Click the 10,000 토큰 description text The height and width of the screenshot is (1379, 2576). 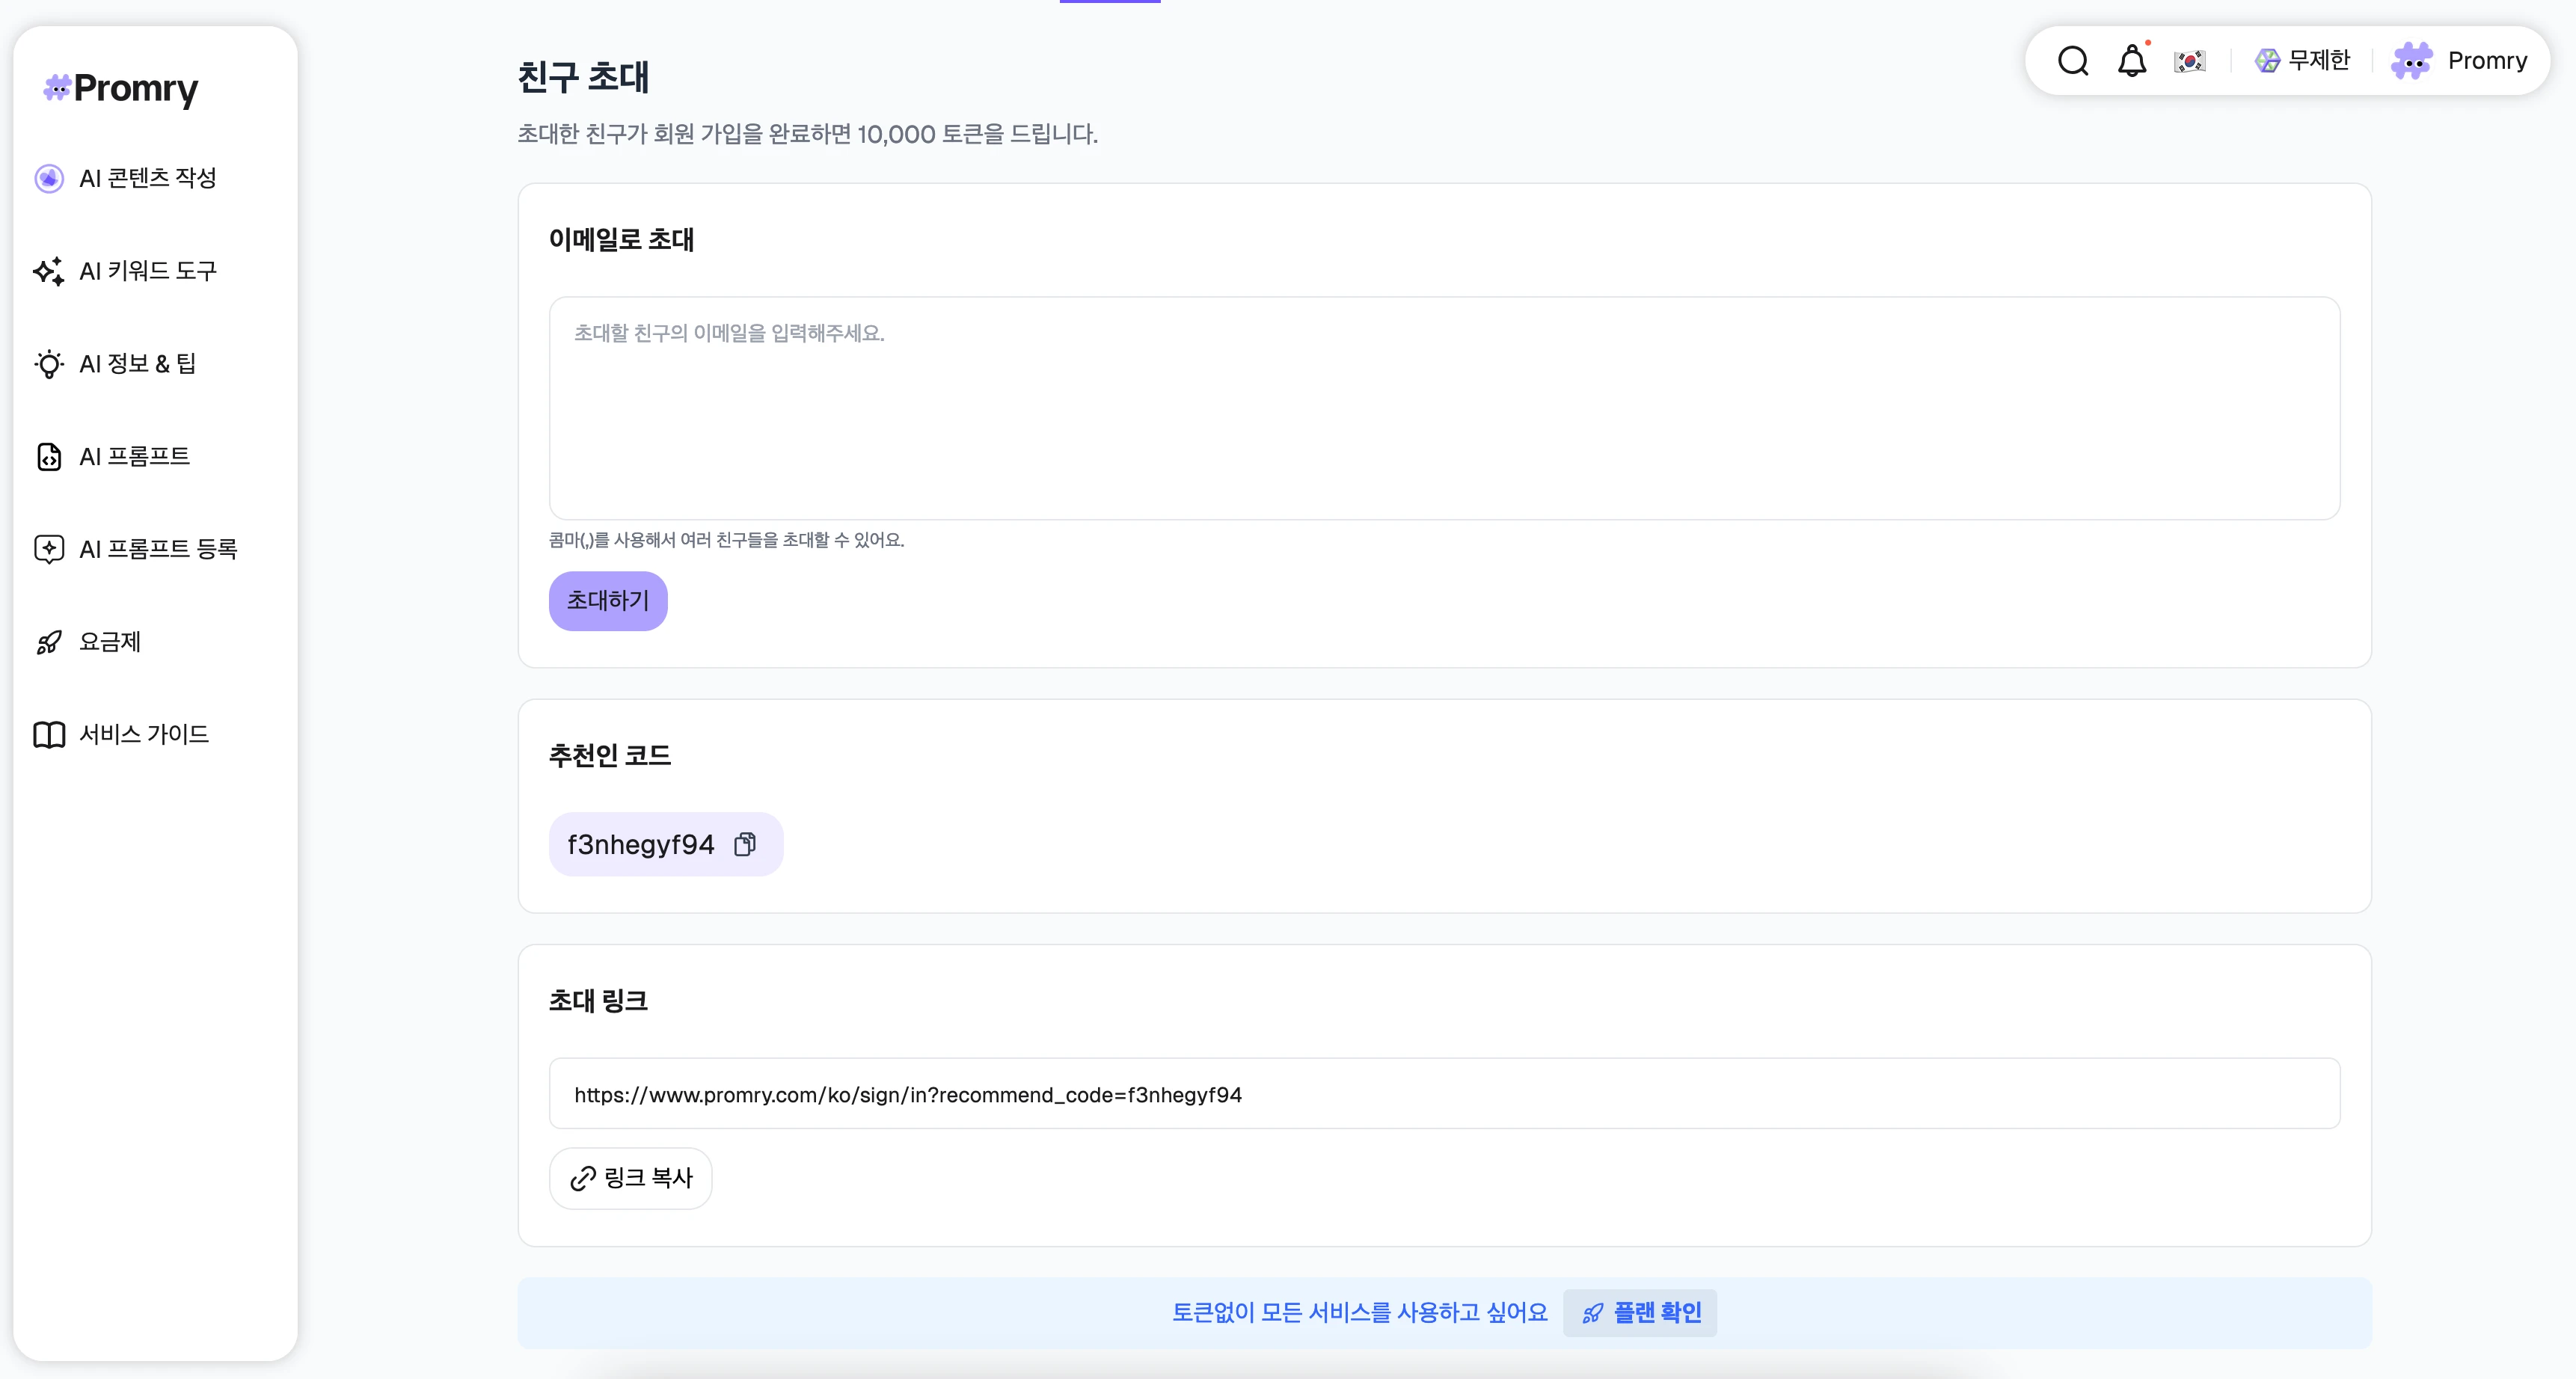click(x=808, y=134)
